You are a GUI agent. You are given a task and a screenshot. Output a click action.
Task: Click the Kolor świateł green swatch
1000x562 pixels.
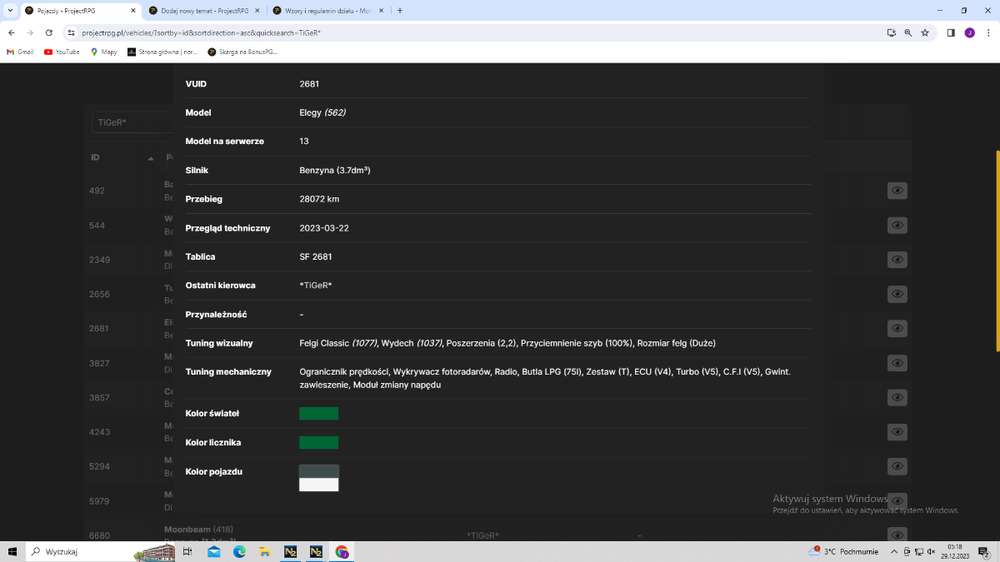(x=319, y=413)
